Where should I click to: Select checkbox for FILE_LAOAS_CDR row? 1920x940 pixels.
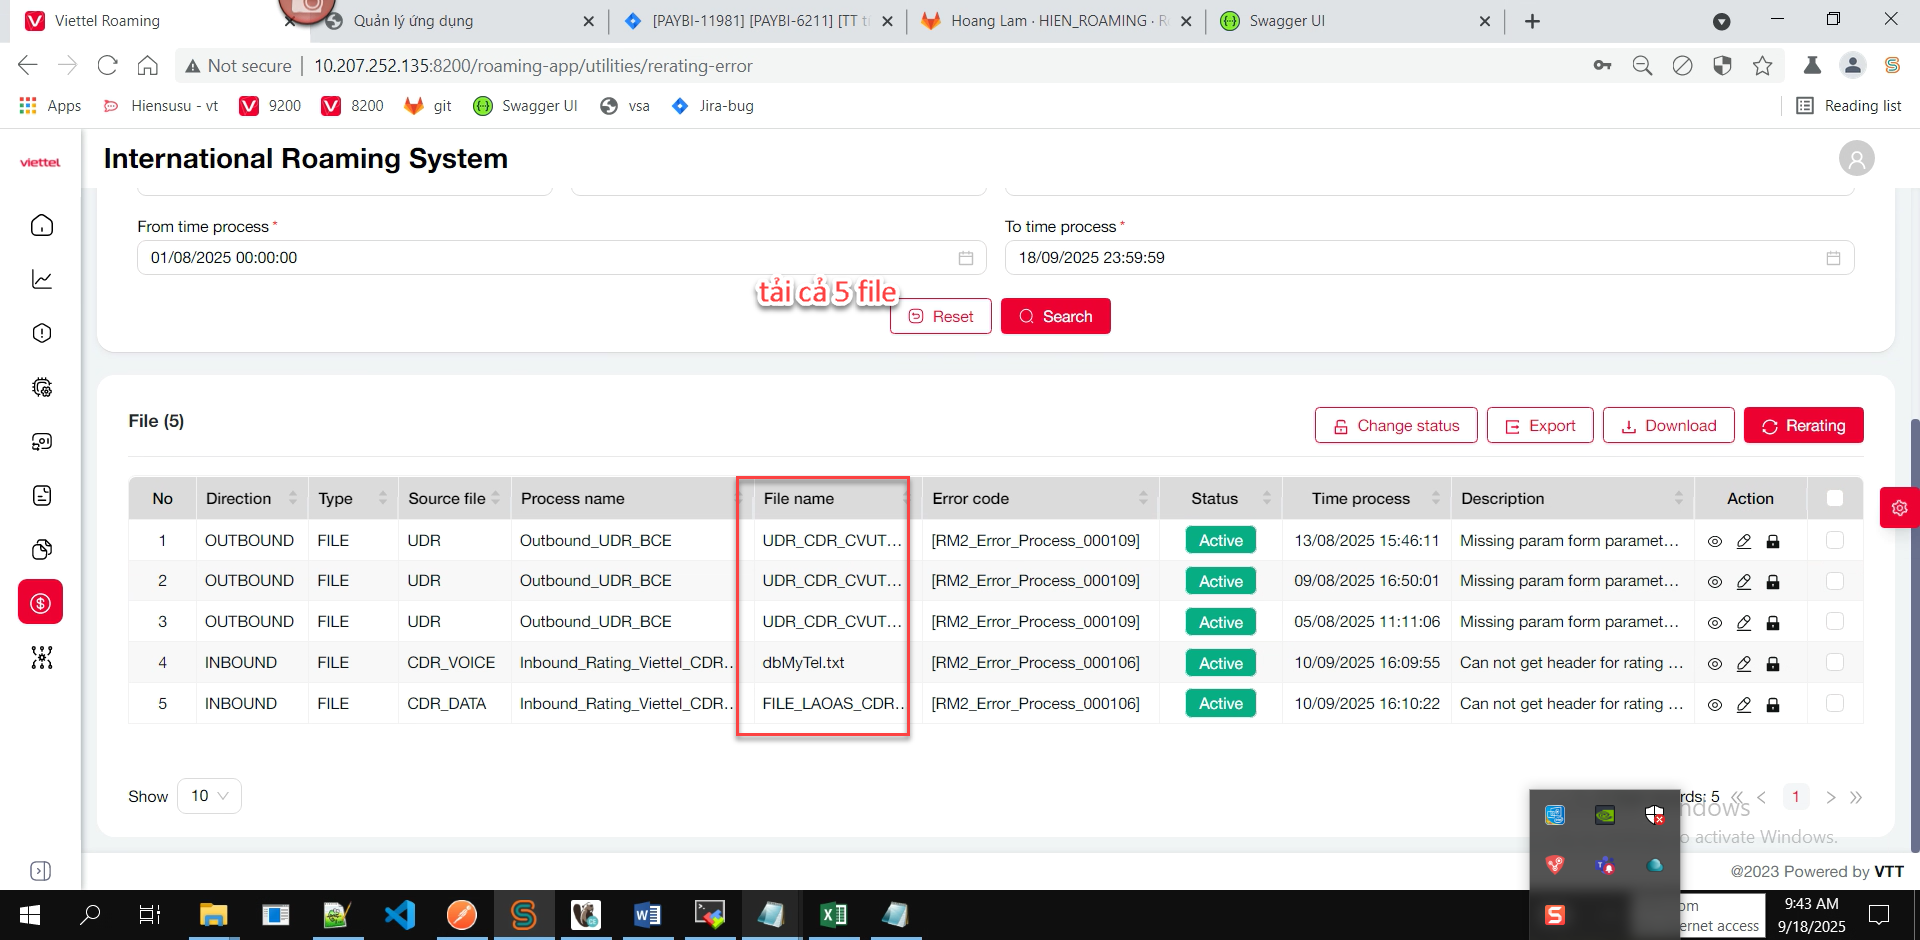coord(1834,704)
